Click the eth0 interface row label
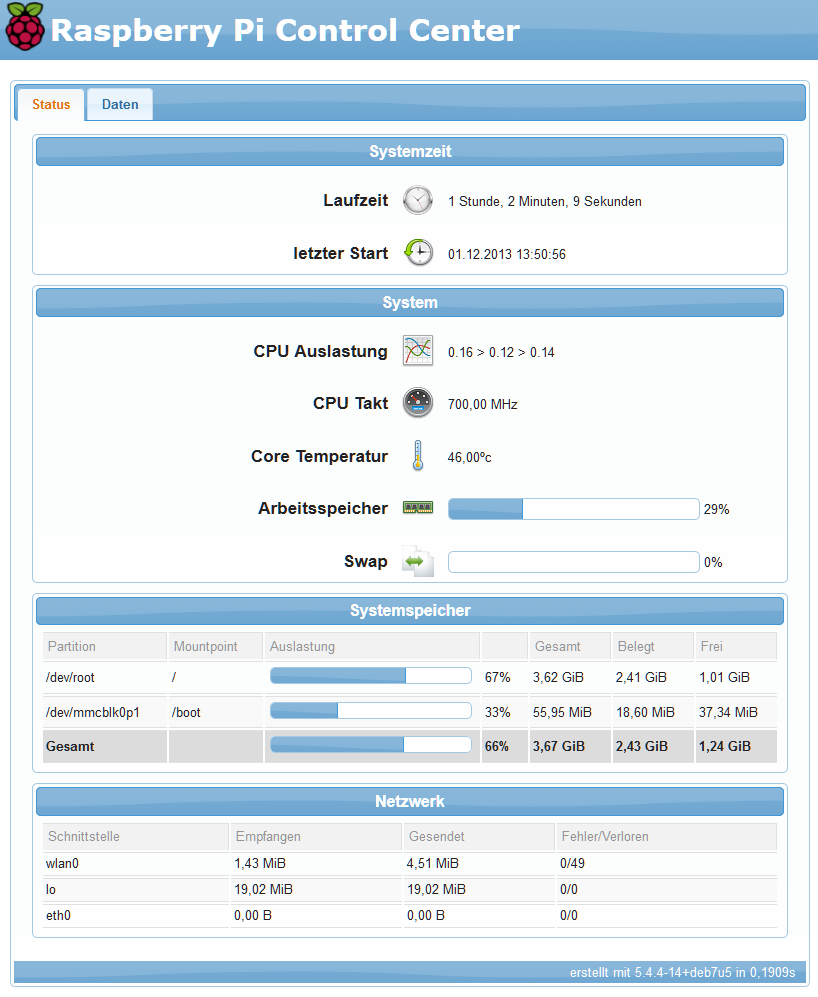The width and height of the screenshot is (818, 997). [x=59, y=915]
